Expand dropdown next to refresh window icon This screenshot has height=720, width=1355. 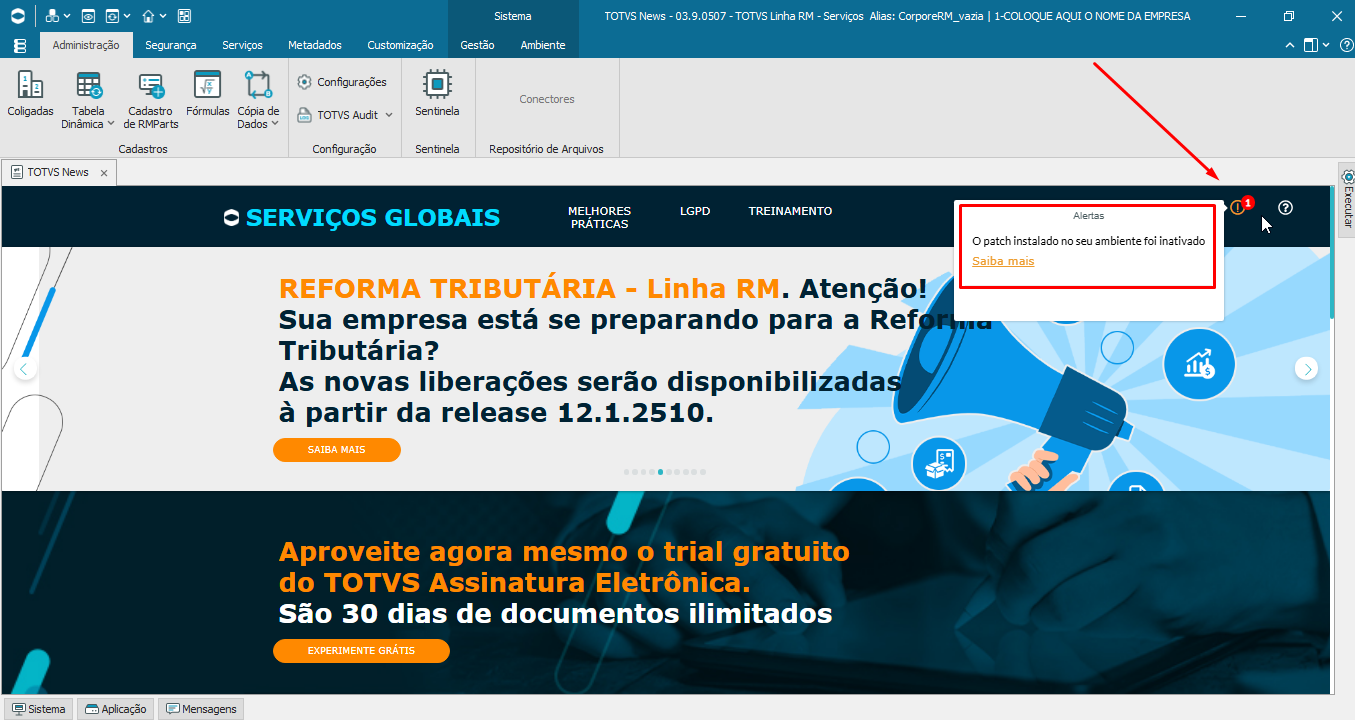coord(126,17)
